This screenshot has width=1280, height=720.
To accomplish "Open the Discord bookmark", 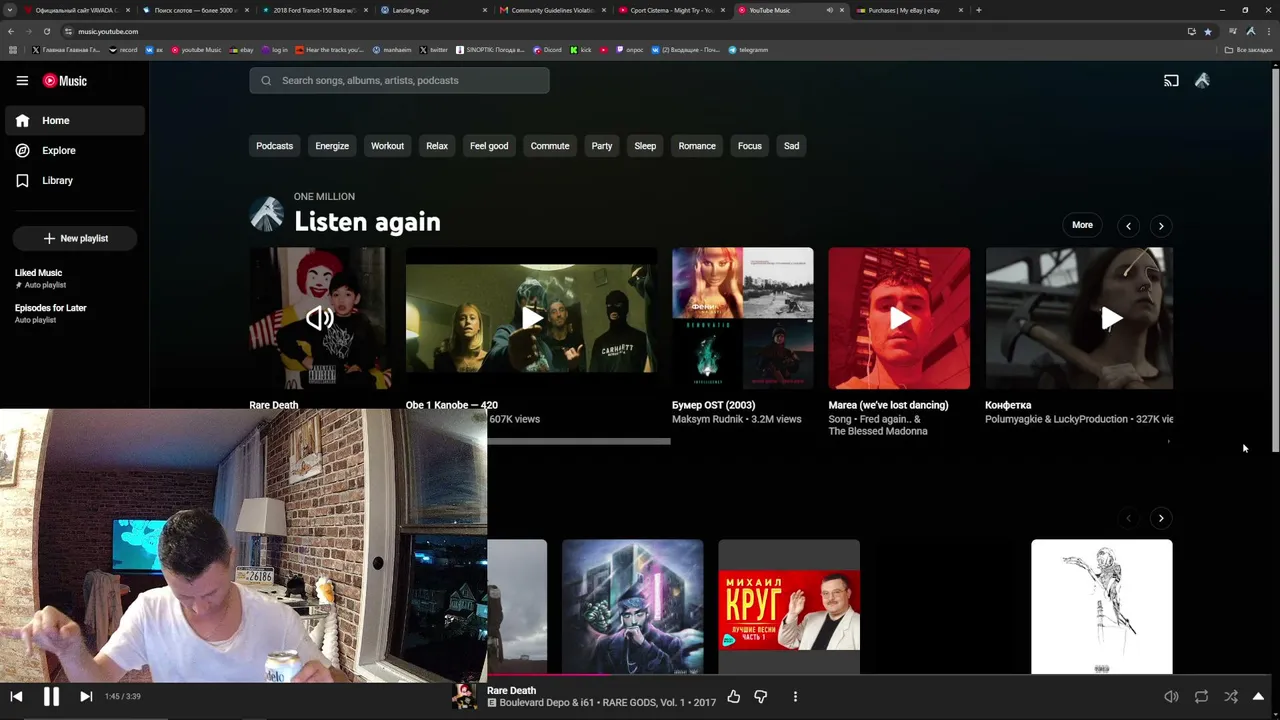I will 548,50.
